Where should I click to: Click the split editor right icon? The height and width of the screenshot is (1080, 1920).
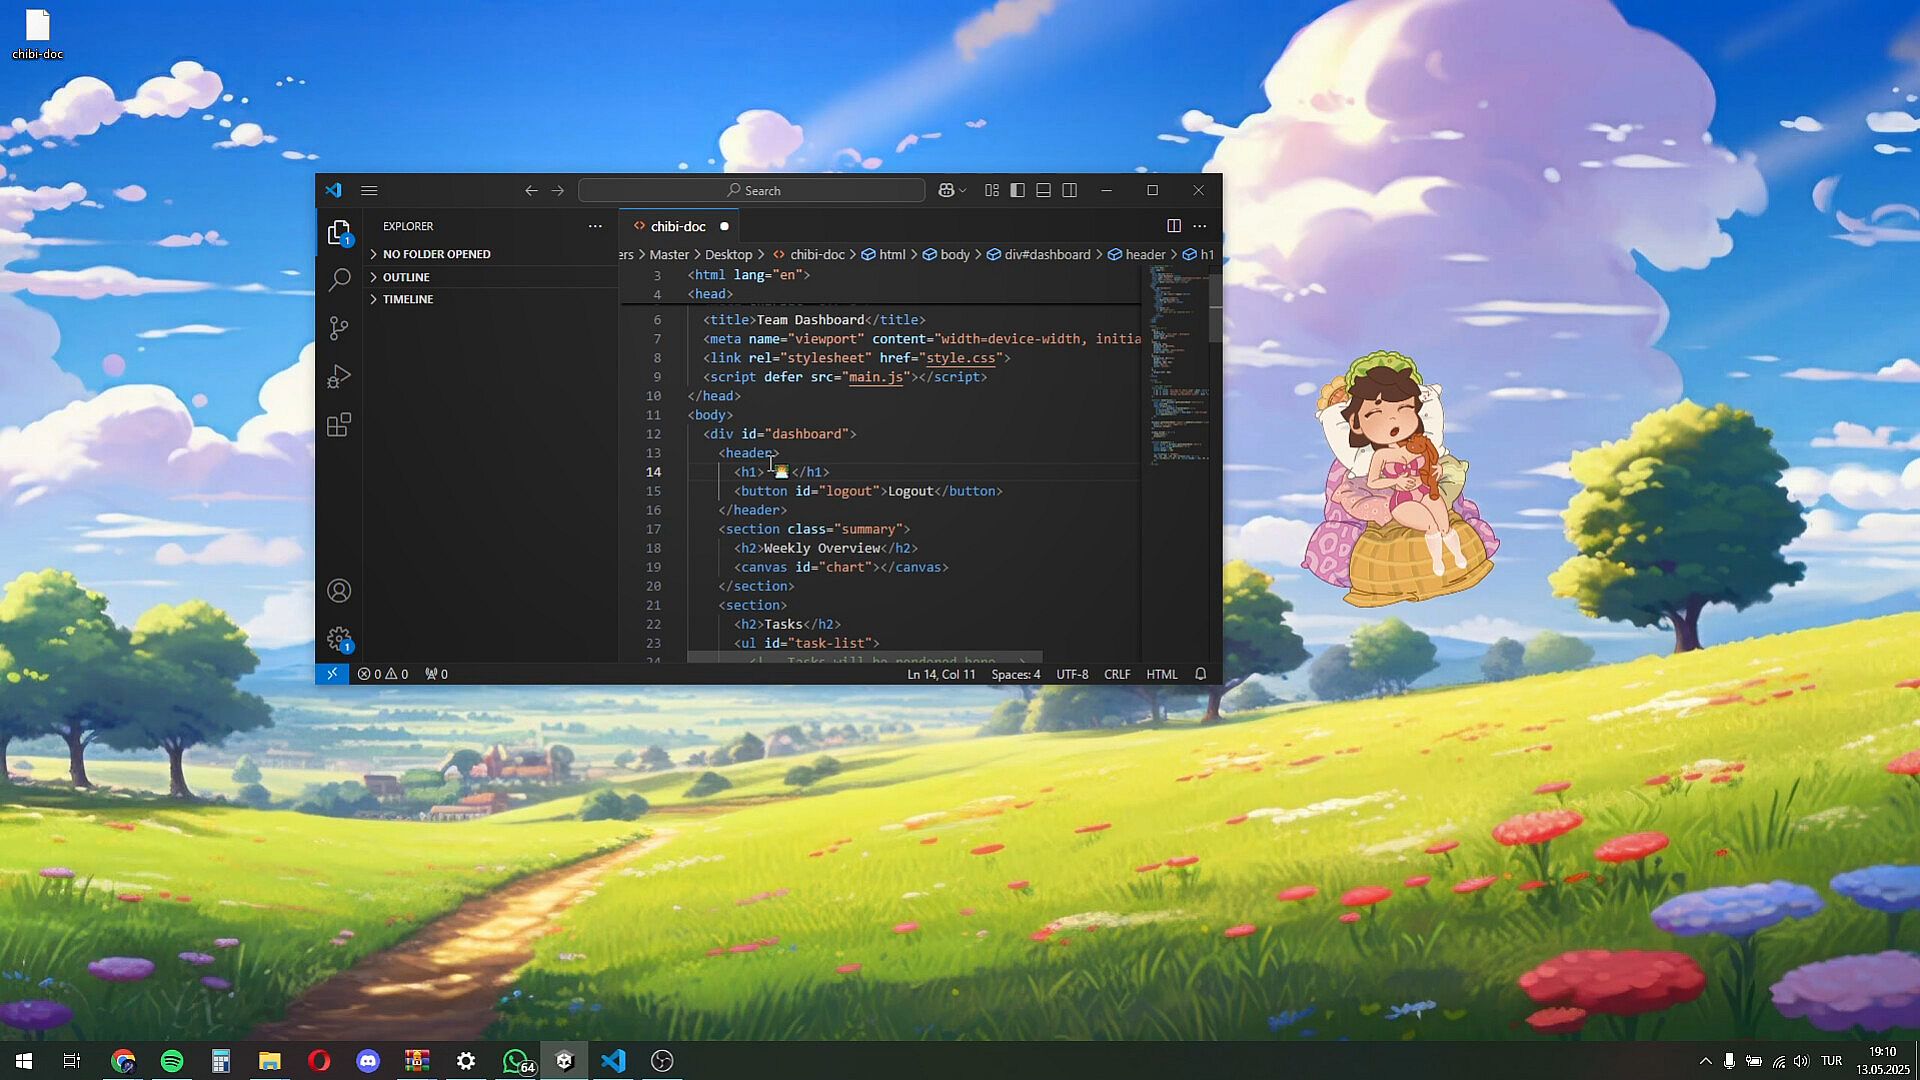point(1174,226)
